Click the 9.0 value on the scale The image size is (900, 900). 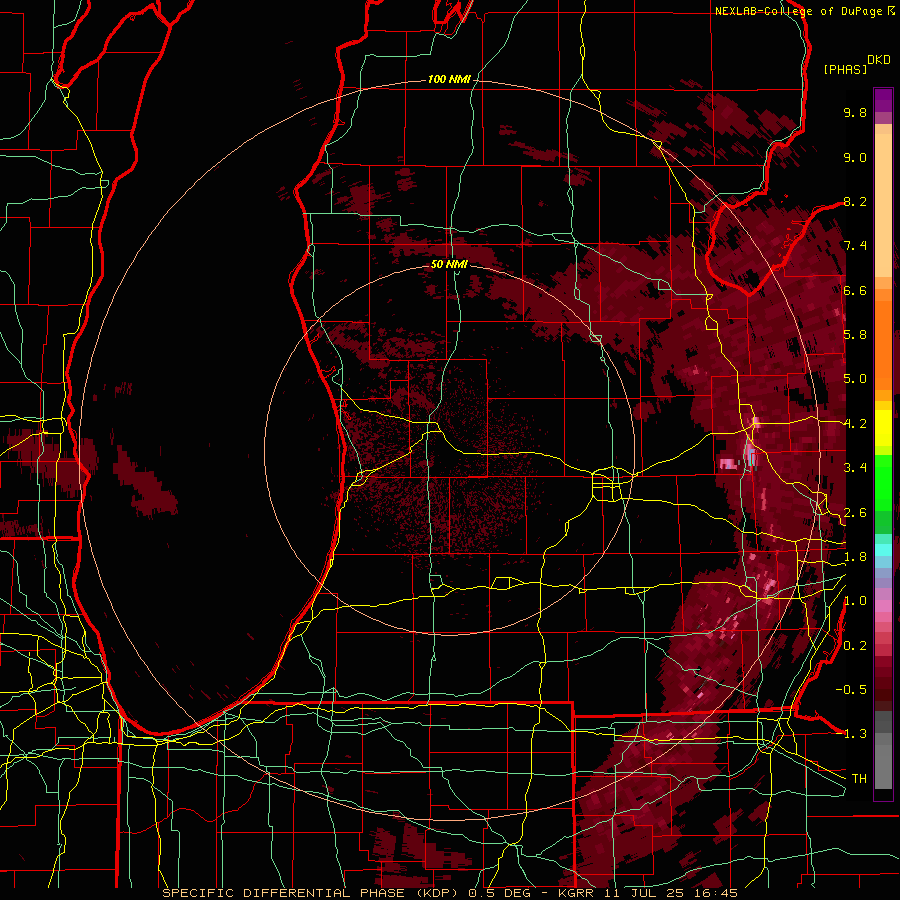pos(855,157)
